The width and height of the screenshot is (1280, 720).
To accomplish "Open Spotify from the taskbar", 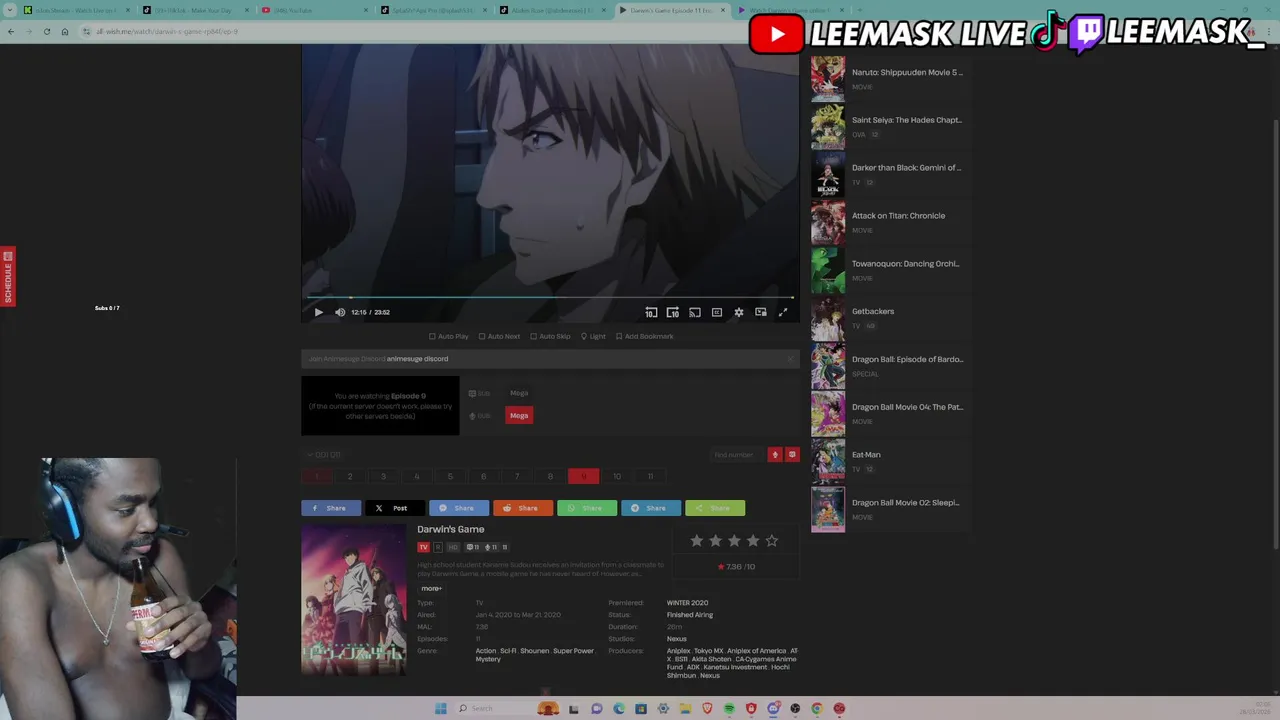I will [x=729, y=709].
